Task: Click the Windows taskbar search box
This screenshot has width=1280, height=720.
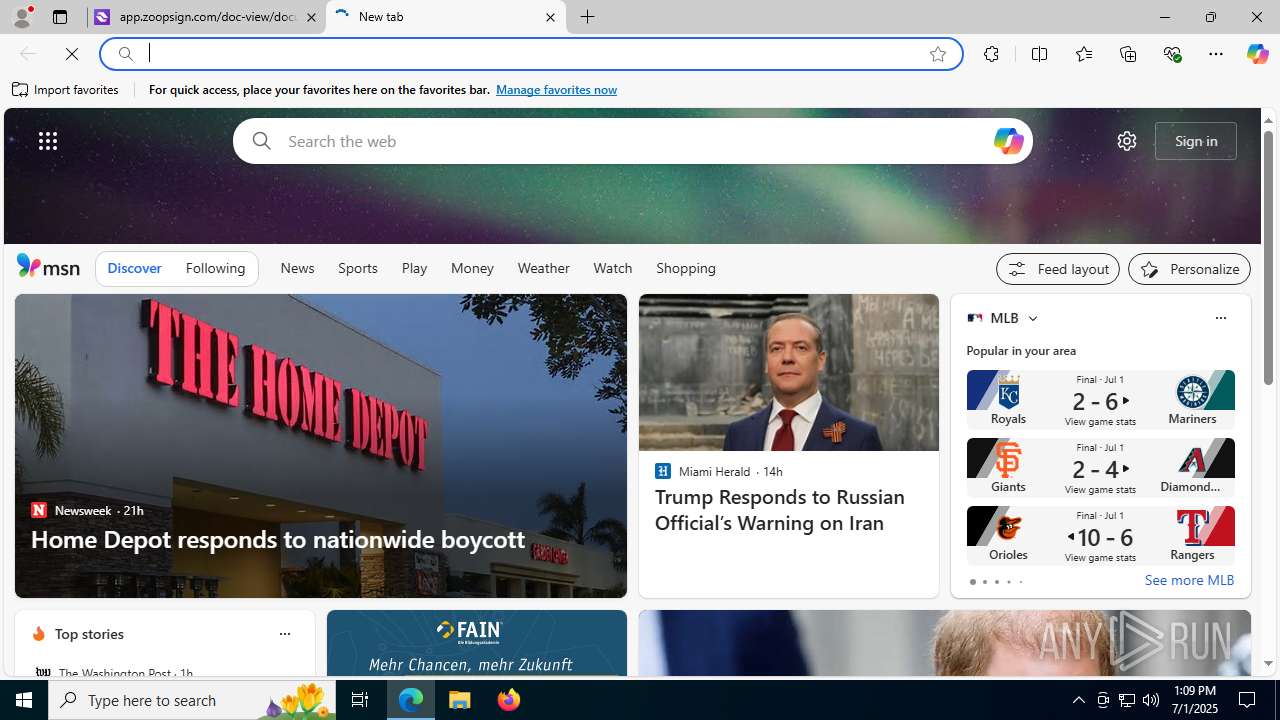Action: (190, 700)
